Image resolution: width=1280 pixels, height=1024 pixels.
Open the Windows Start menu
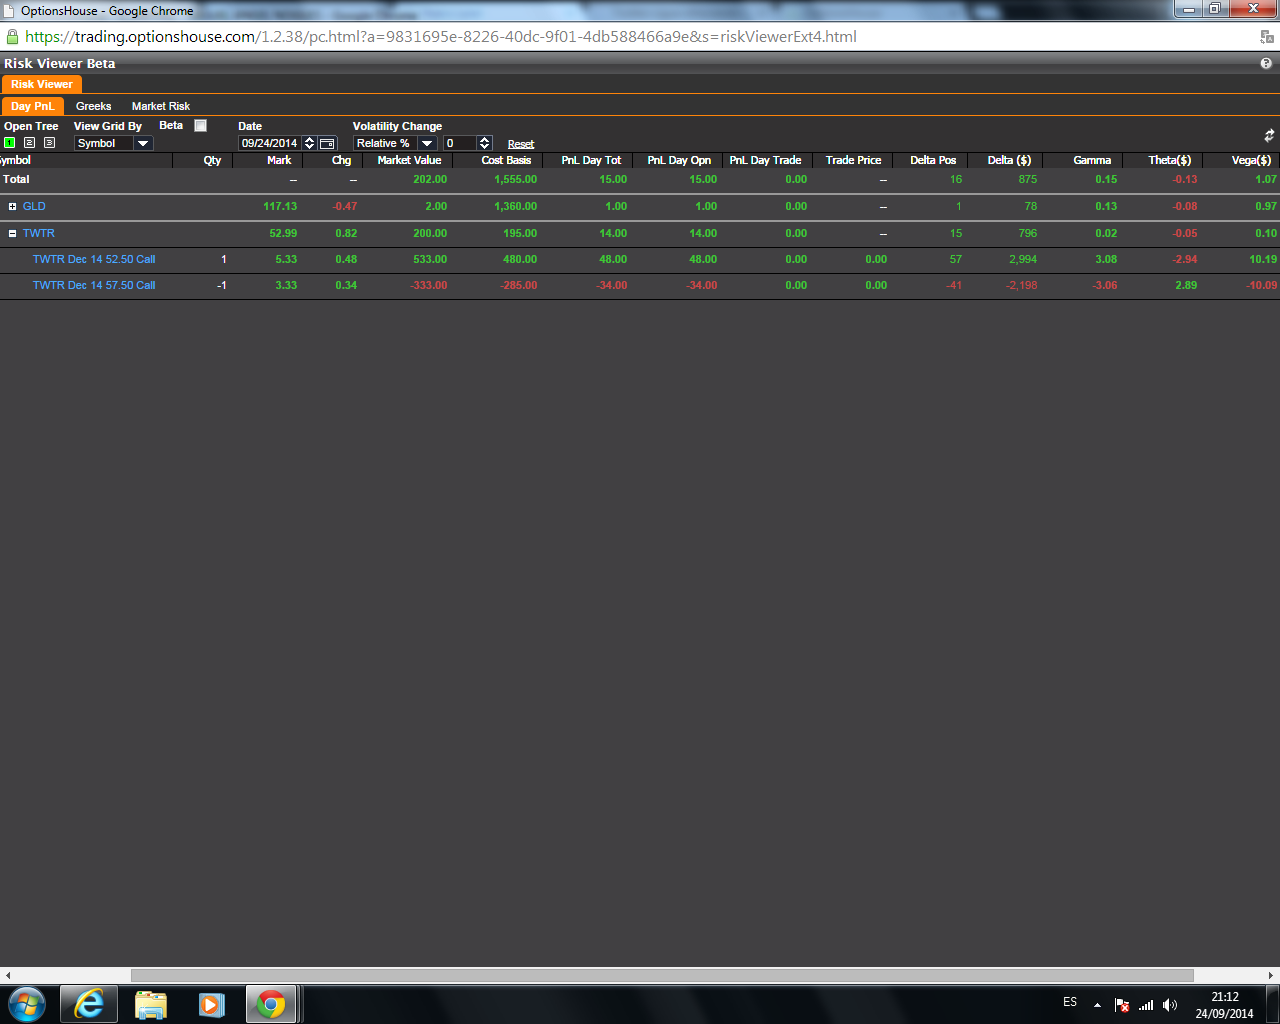tap(26, 1003)
